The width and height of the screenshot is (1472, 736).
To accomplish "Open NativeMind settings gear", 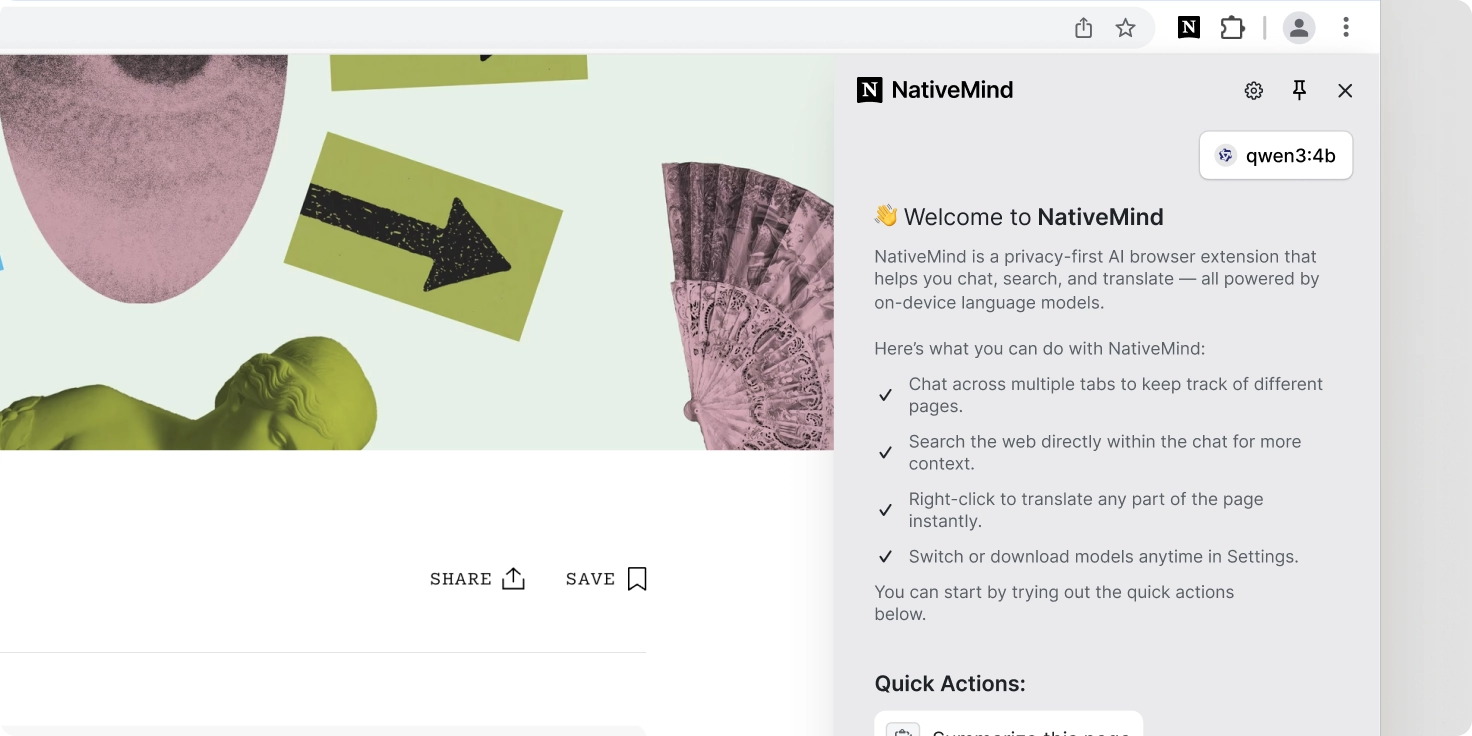I will (1253, 91).
